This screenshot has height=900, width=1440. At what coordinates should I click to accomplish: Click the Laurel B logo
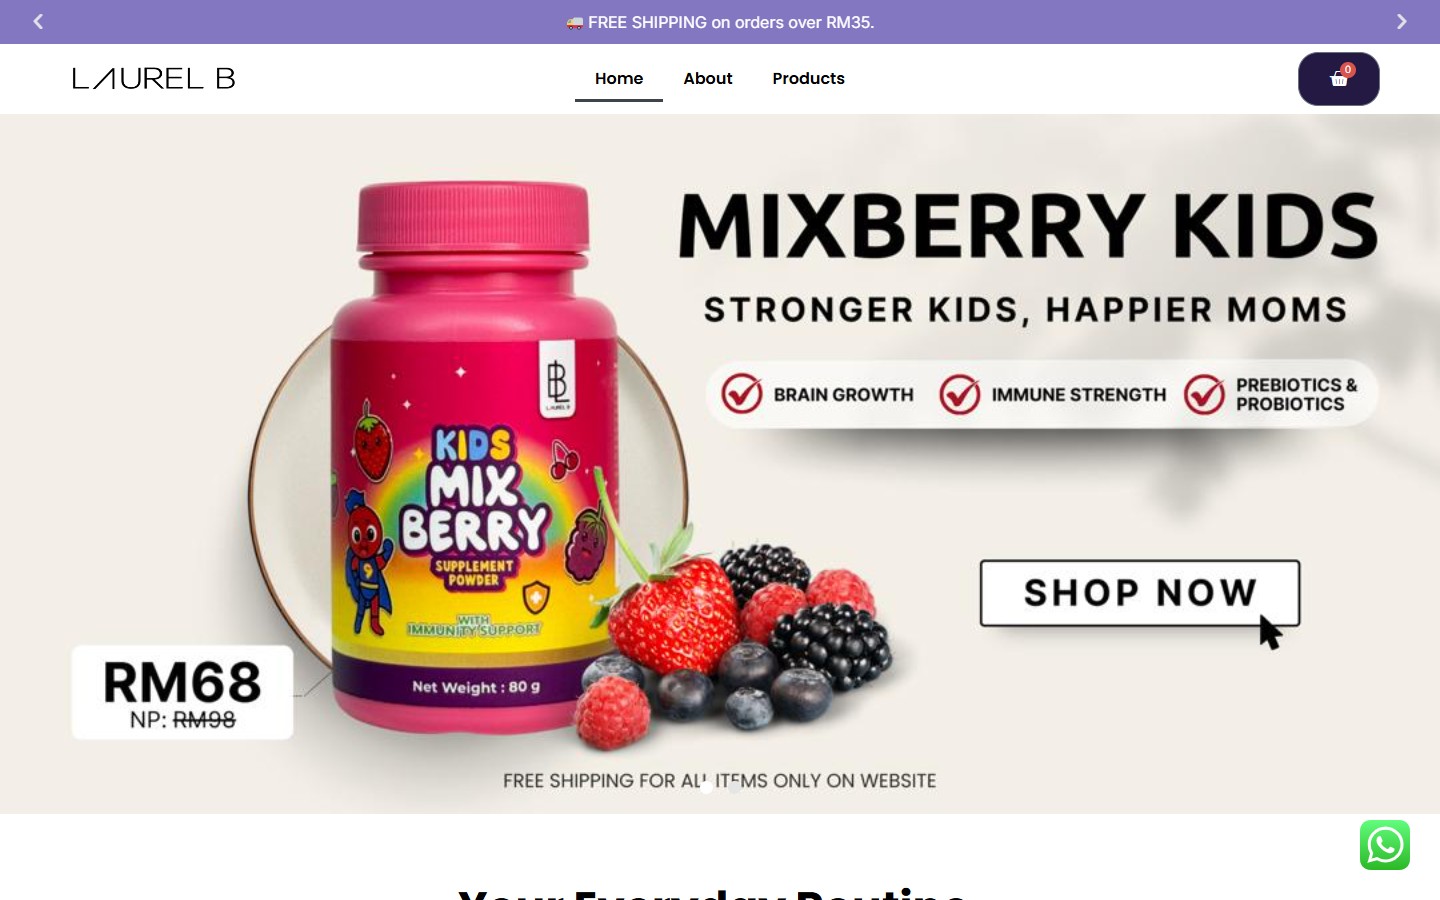tap(154, 78)
